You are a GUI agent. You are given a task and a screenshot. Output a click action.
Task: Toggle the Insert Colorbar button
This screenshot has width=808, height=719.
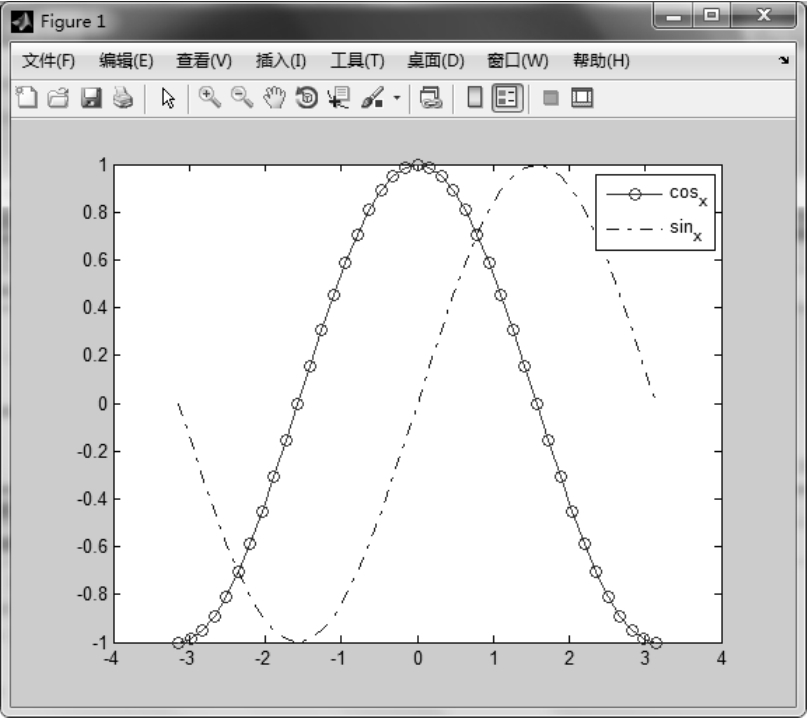tap(475, 98)
